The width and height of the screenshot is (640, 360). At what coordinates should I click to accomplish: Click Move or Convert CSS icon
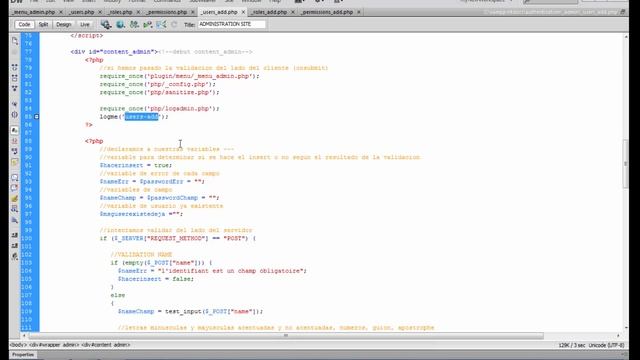click(15, 220)
